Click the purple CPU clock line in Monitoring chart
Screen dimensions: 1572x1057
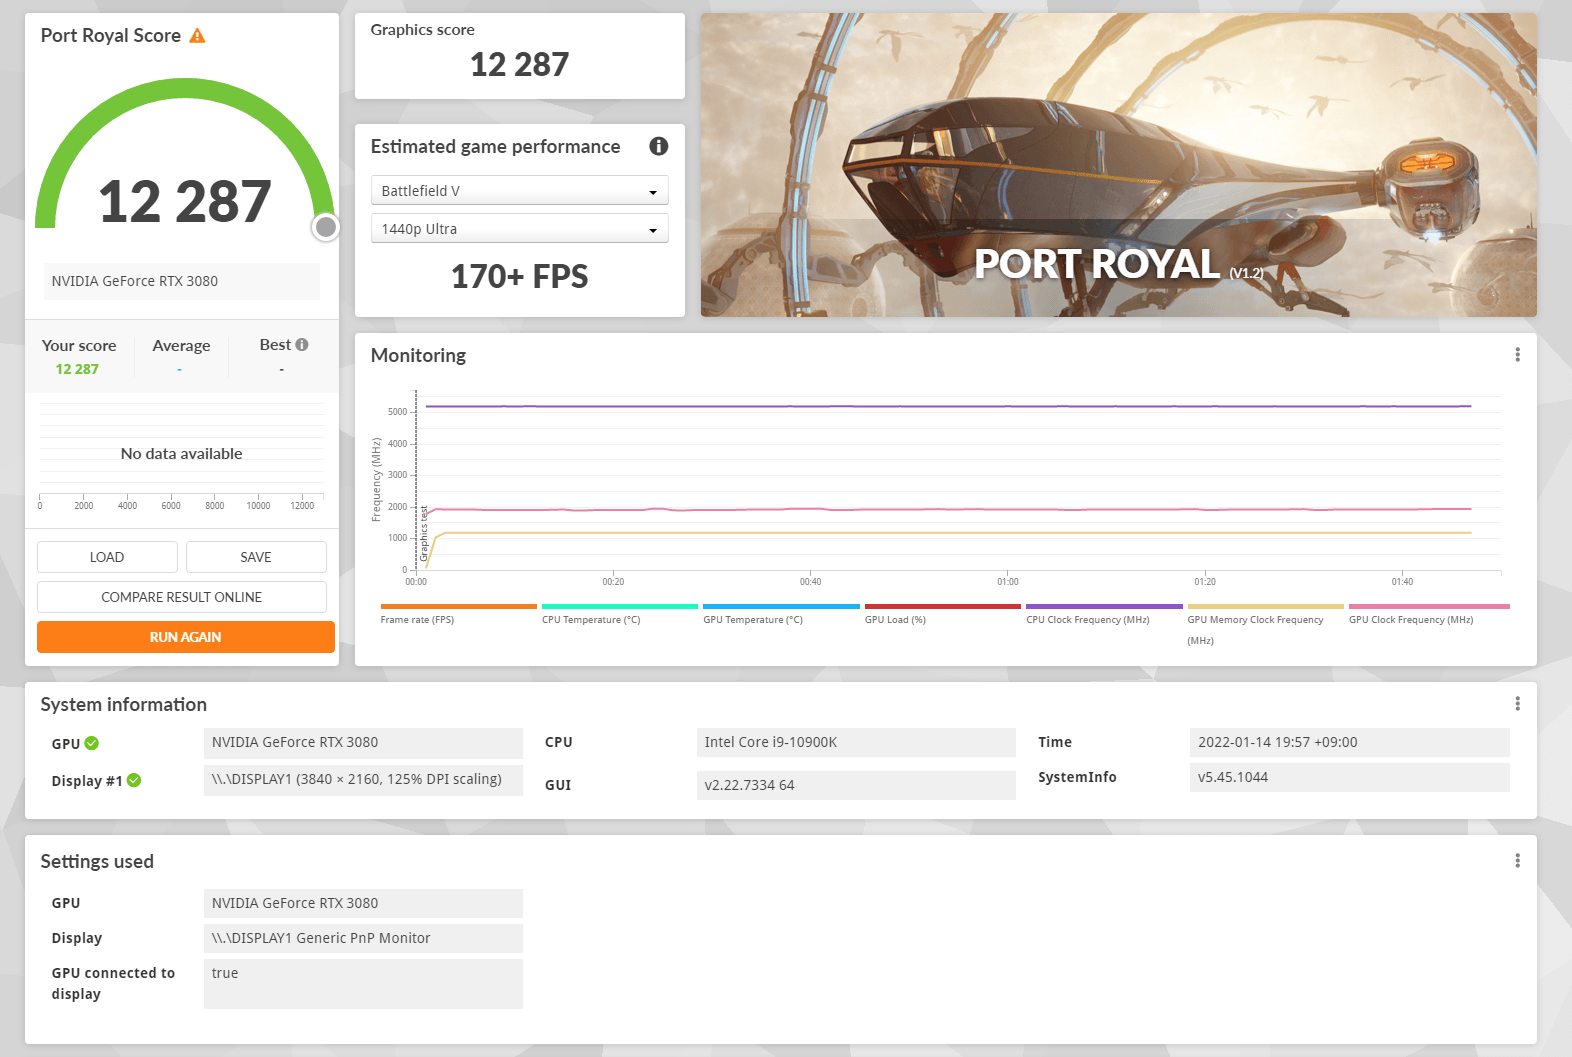click(948, 406)
